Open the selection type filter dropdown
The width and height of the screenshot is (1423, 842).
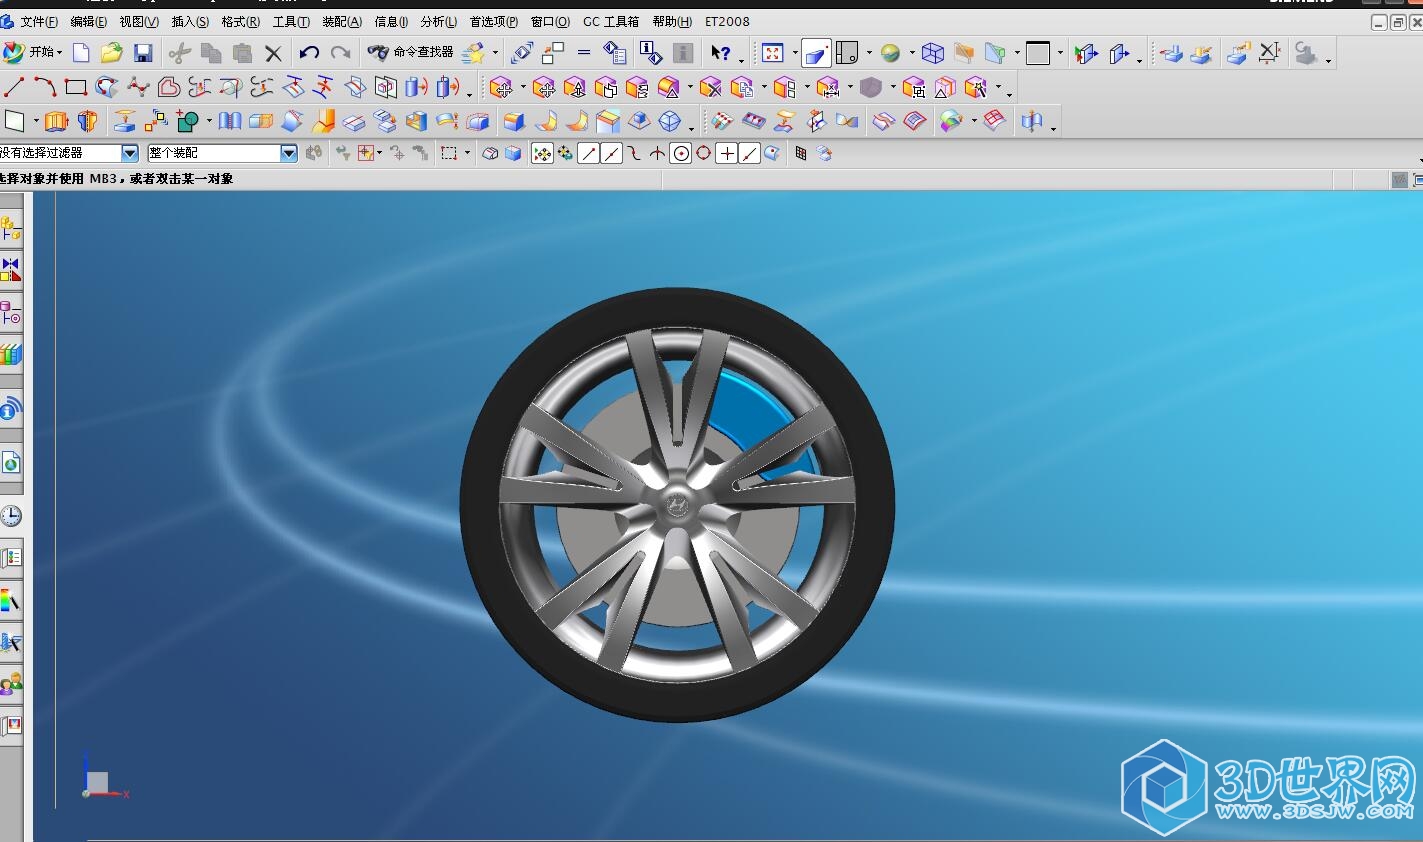130,153
